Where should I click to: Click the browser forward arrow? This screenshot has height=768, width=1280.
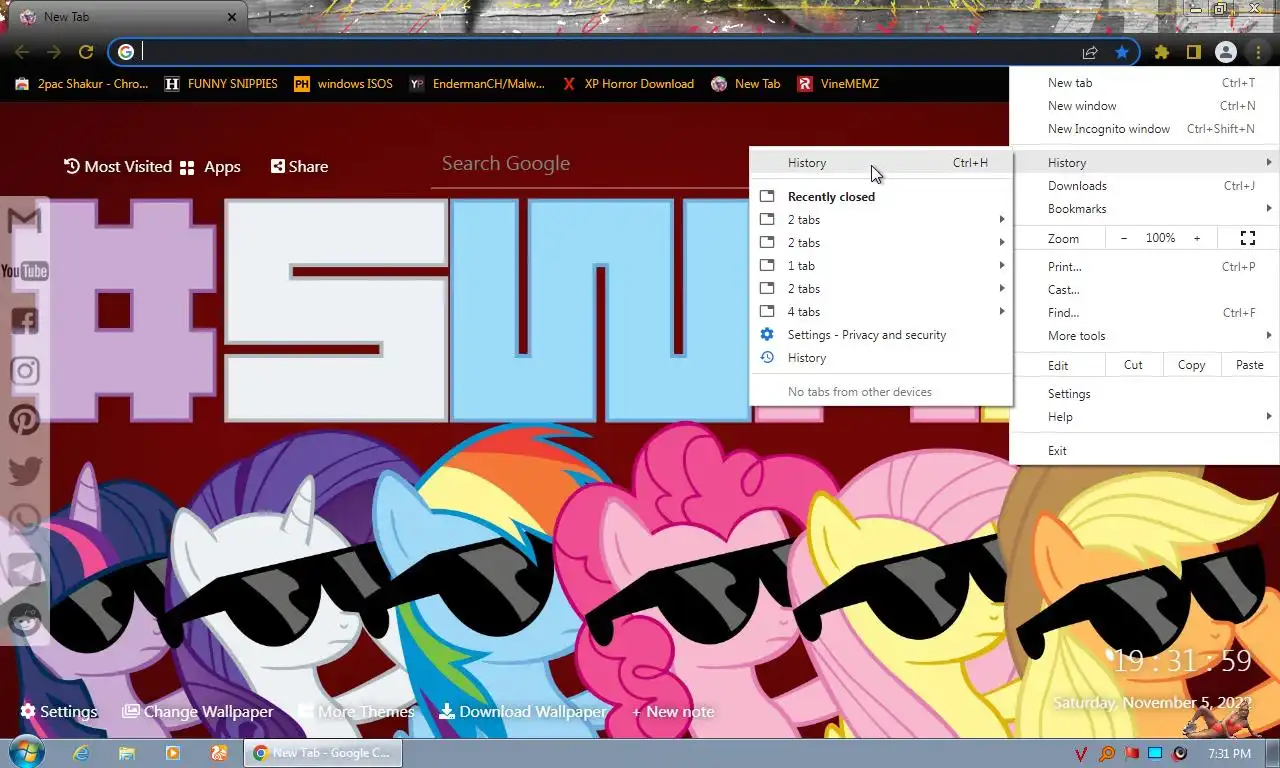54,52
